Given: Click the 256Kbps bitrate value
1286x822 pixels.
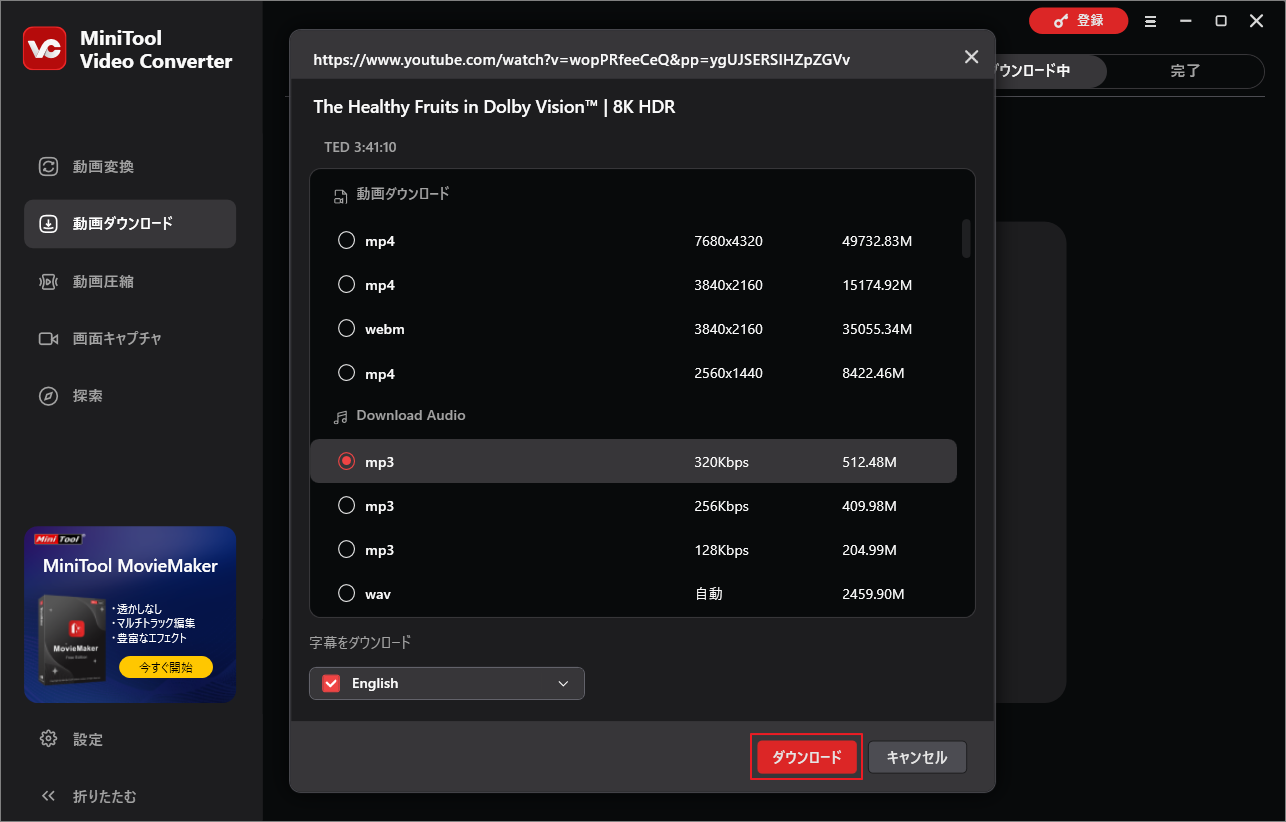Looking at the screenshot, I should pyautogui.click(x=721, y=506).
